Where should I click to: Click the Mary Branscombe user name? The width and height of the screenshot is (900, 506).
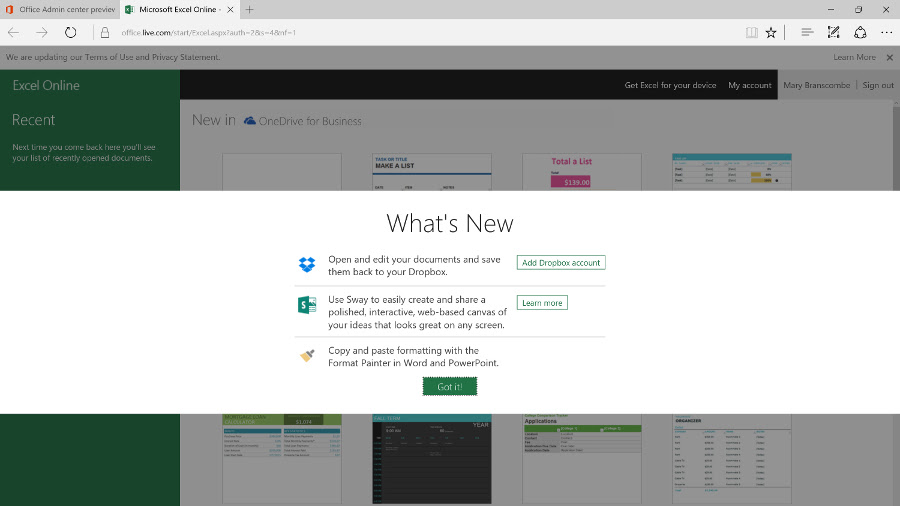[x=816, y=85]
